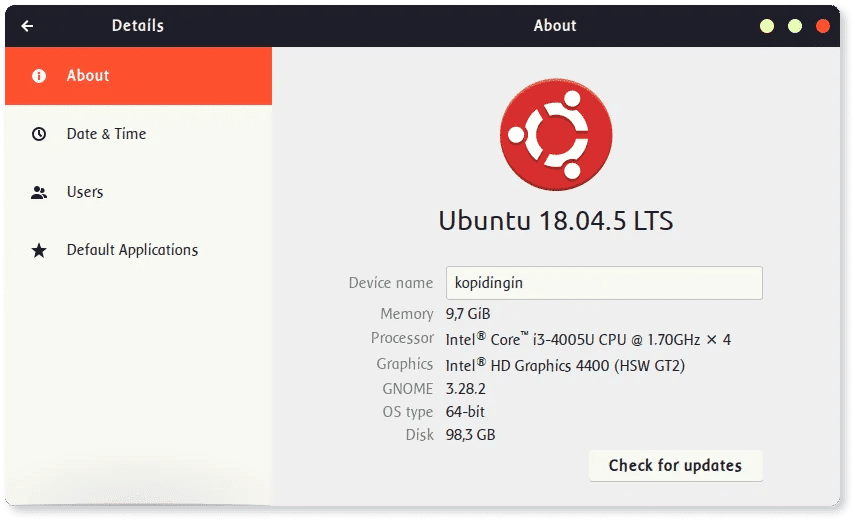Click the Device name text field
Screen dimensions: 855x521
click(x=604, y=283)
